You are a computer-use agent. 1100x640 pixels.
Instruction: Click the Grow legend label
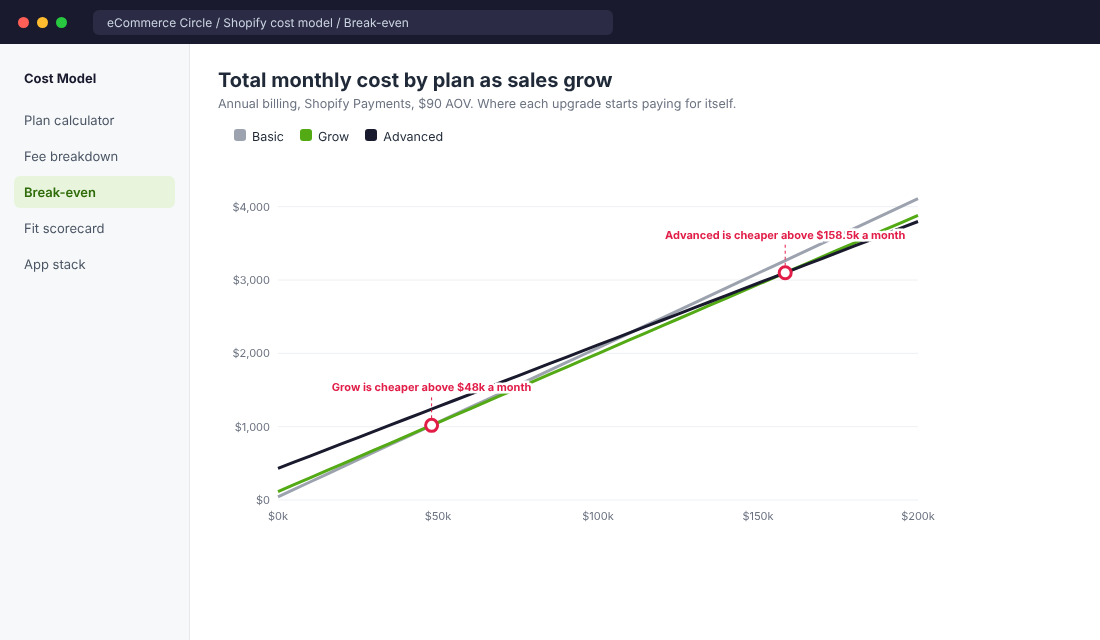point(333,136)
